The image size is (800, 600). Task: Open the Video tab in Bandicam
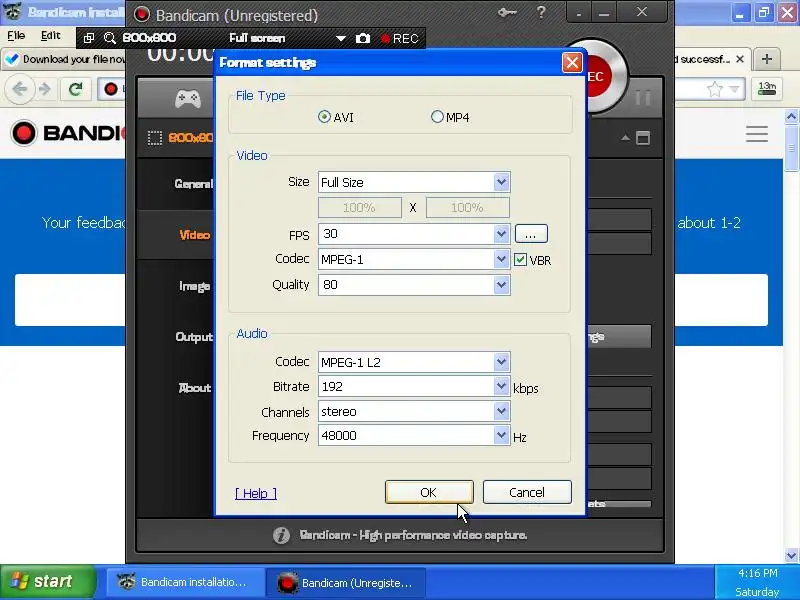pos(194,235)
